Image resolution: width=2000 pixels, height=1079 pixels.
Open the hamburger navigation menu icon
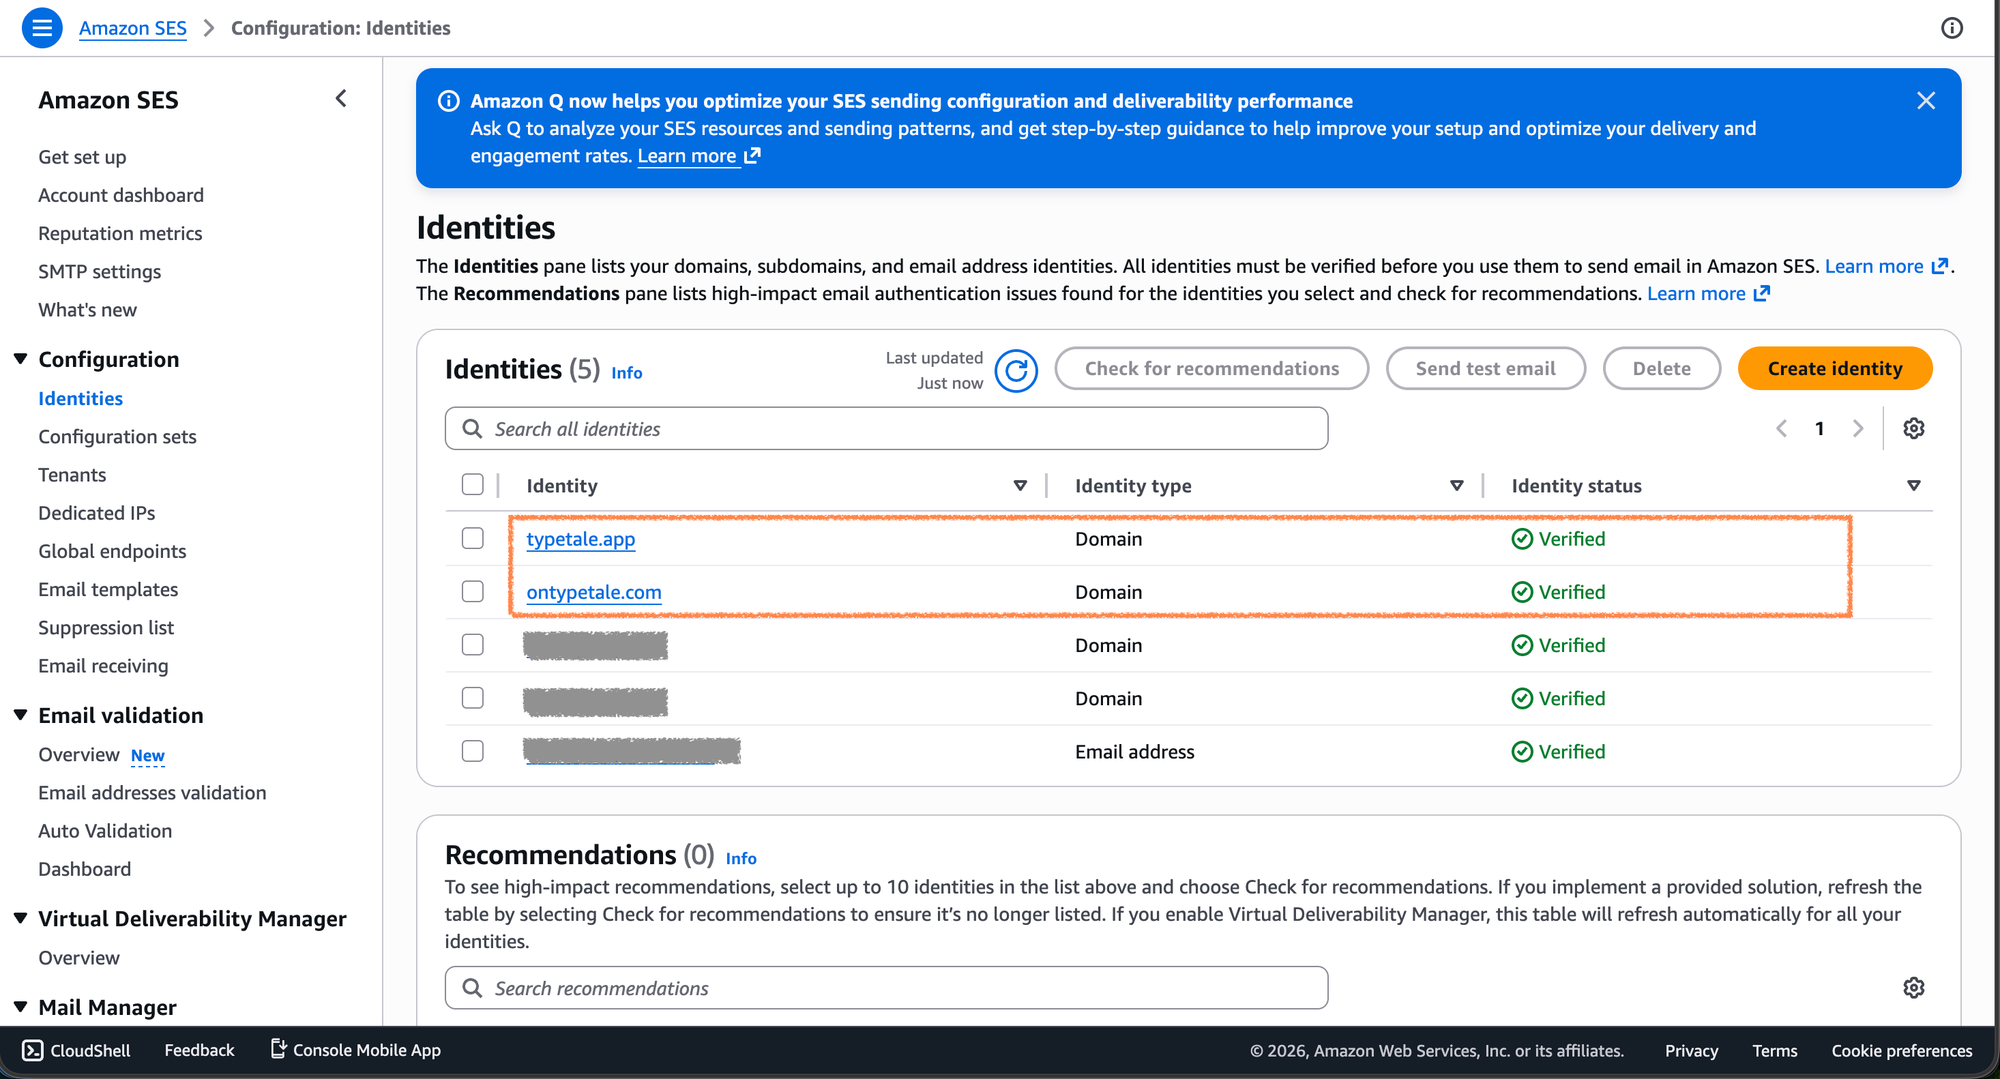point(42,28)
